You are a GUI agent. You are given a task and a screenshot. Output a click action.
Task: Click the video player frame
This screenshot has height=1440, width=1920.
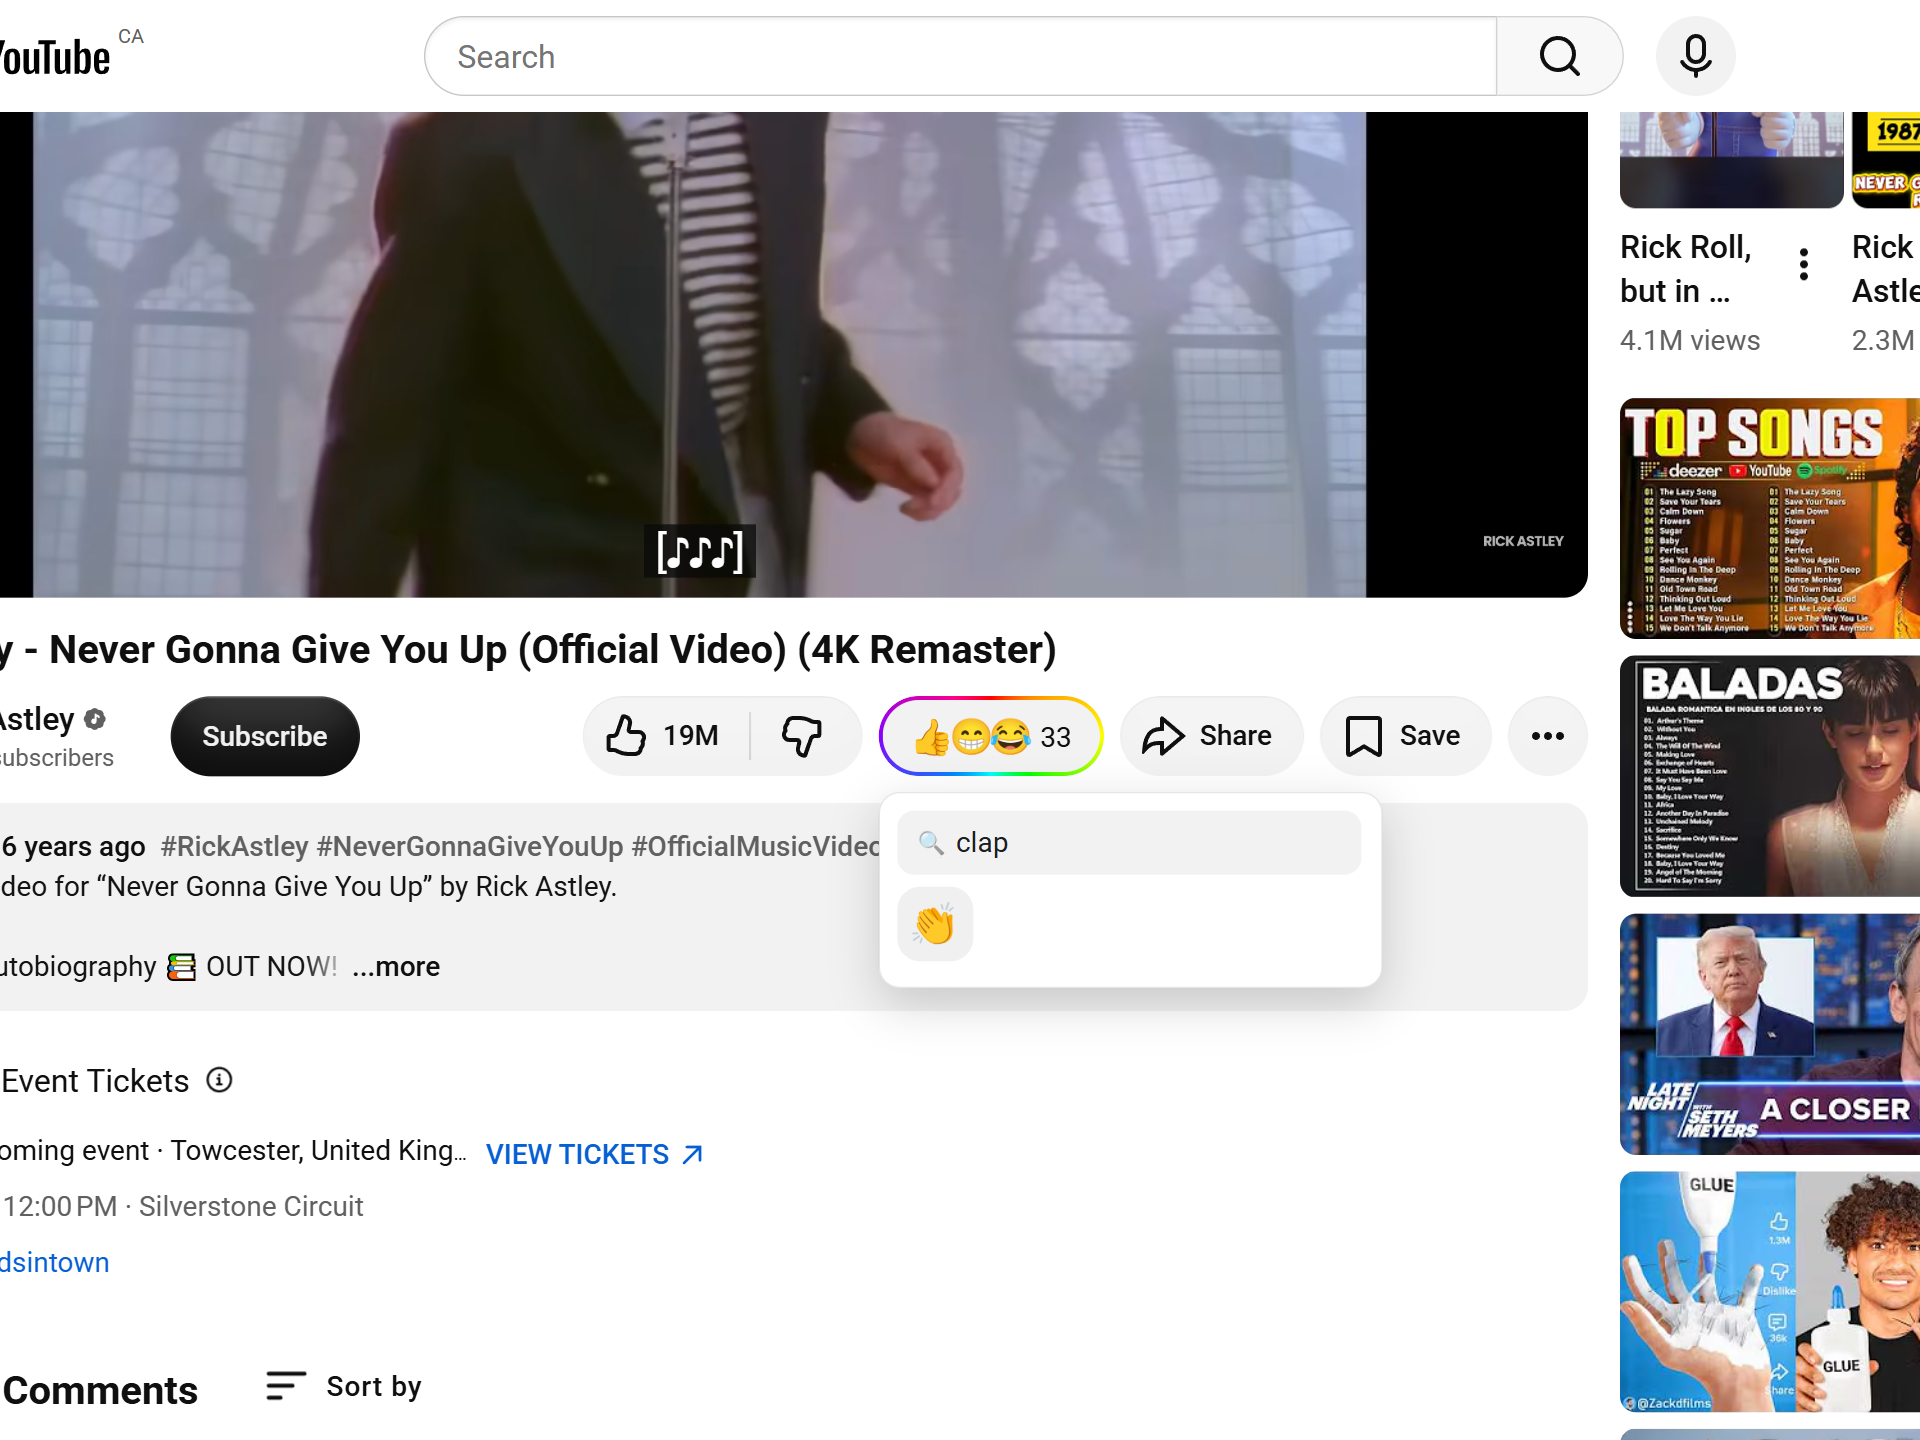[x=794, y=354]
